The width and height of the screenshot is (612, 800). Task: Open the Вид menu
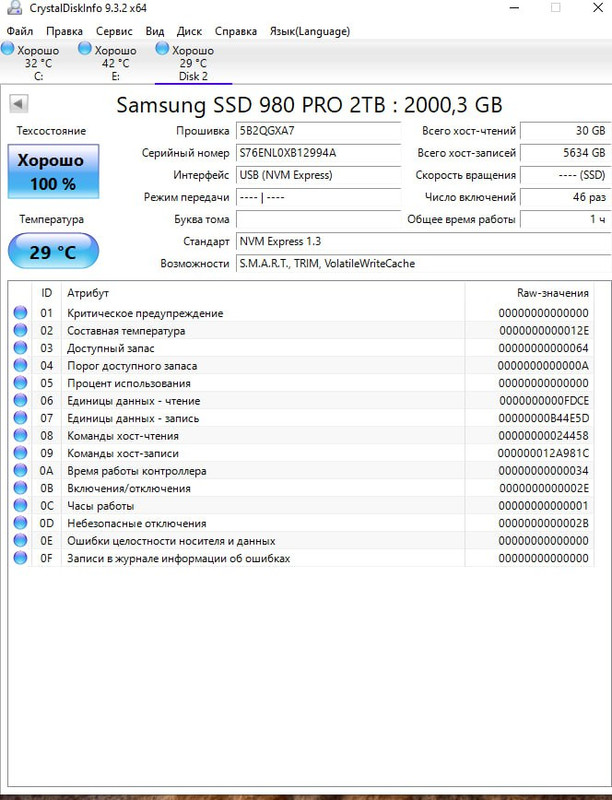155,31
